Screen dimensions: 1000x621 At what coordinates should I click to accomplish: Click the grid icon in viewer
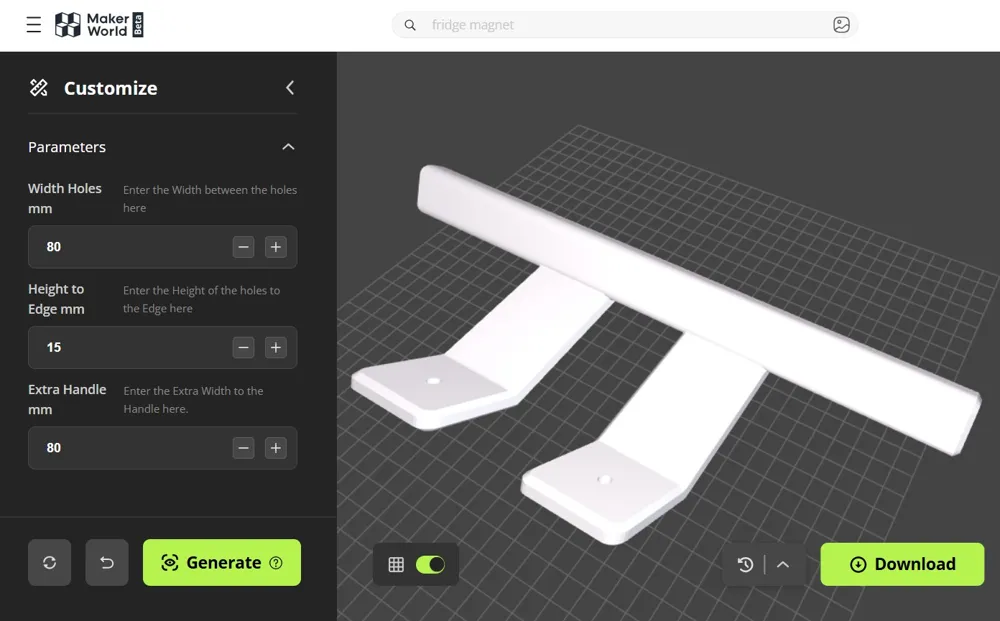pyautogui.click(x=396, y=564)
